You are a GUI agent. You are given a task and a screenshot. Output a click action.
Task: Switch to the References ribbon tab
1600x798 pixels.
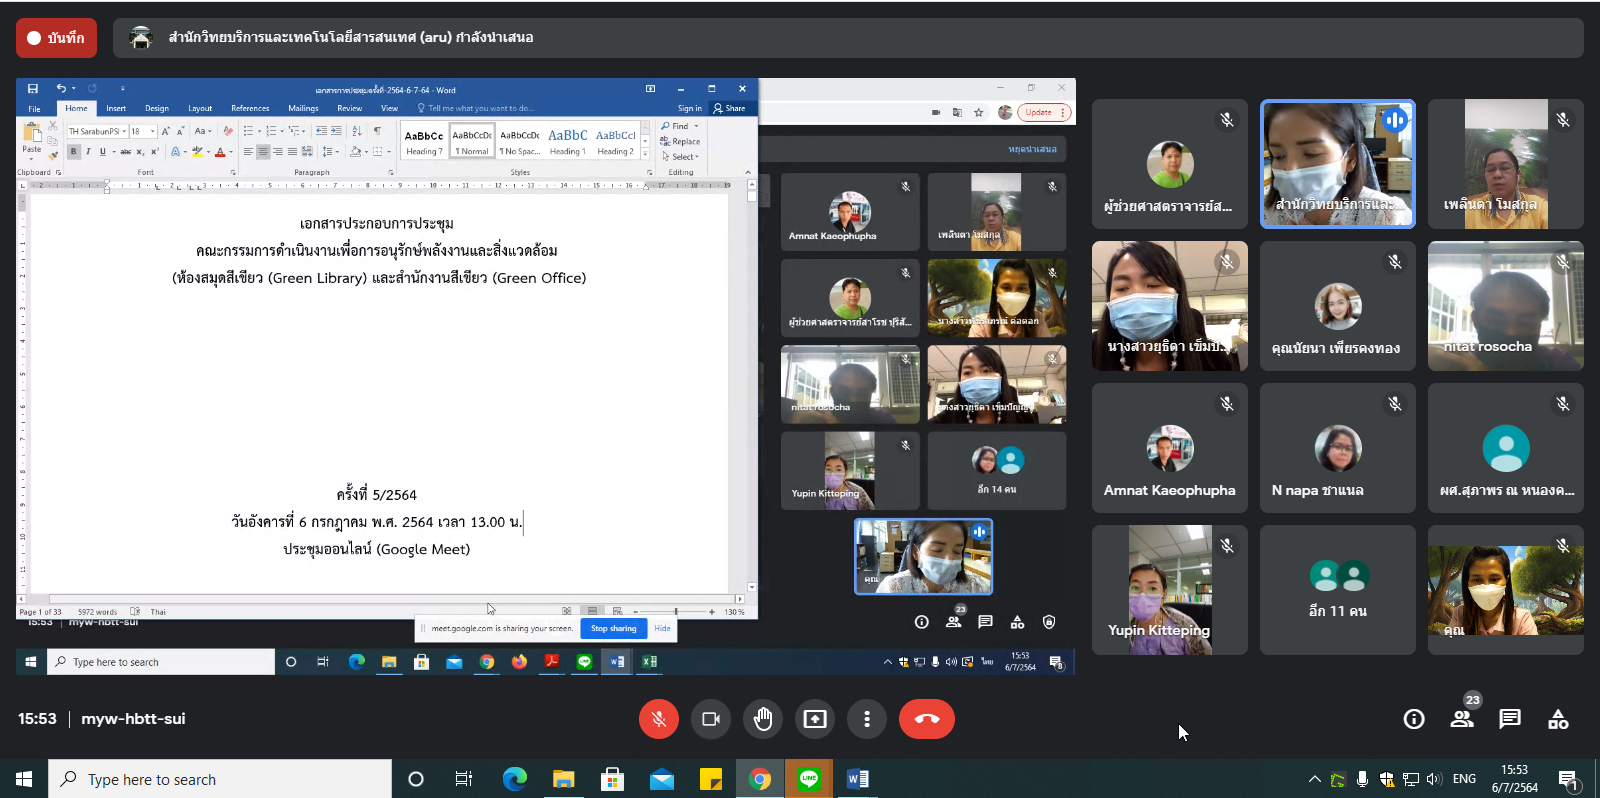pyautogui.click(x=250, y=108)
